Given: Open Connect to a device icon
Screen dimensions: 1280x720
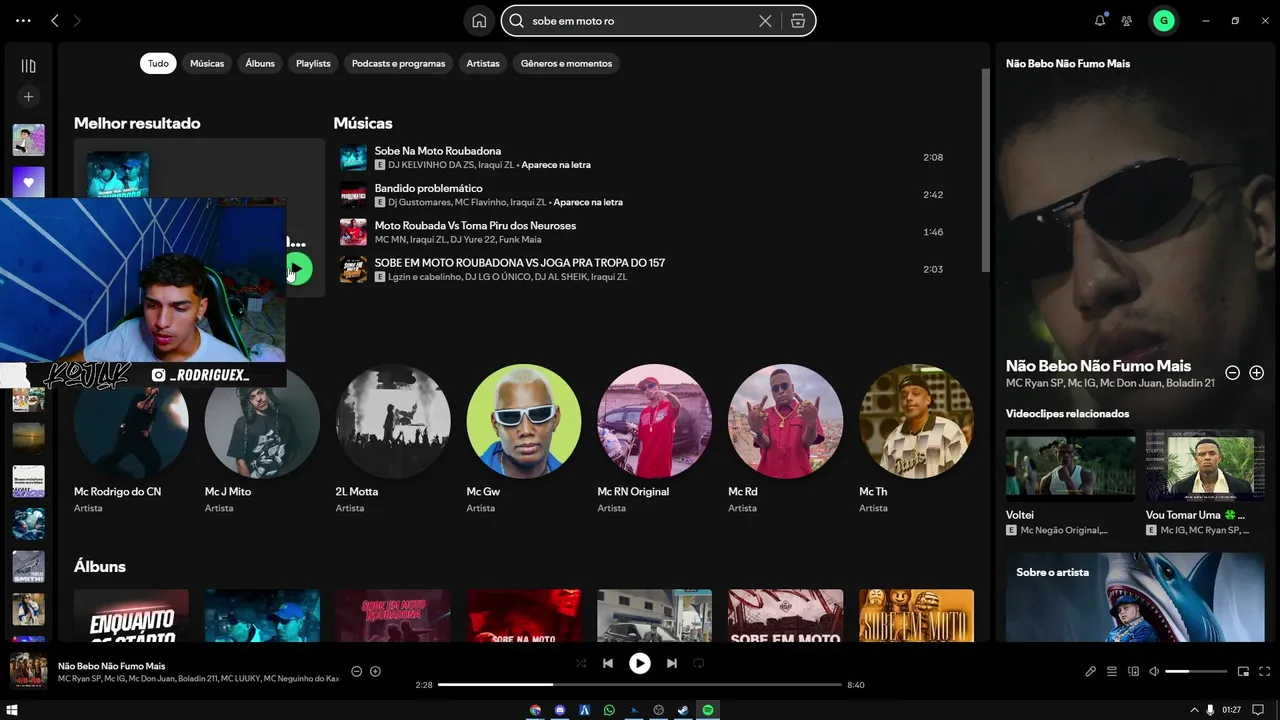Looking at the screenshot, I should click(x=1133, y=671).
